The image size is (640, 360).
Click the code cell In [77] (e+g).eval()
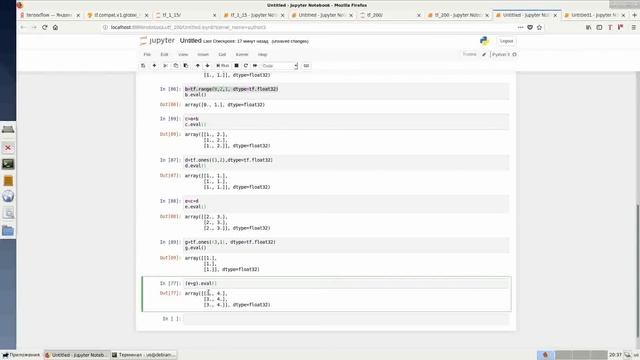[346, 283]
